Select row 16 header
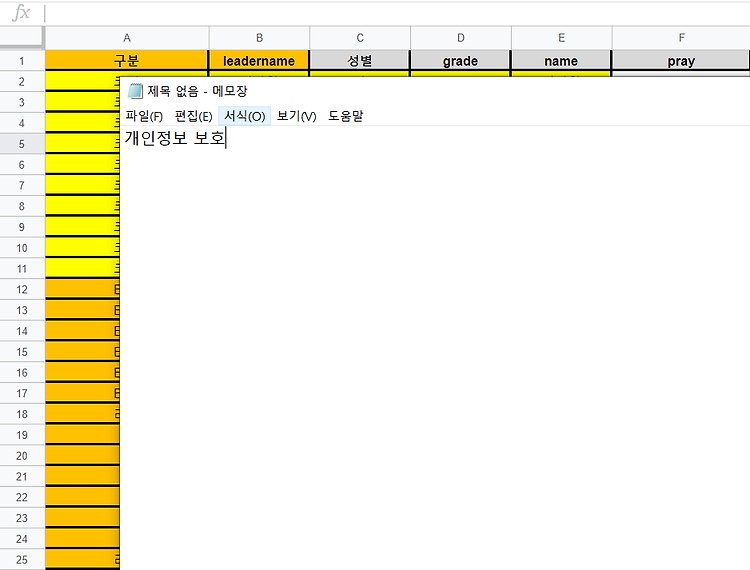Image resolution: width=750 pixels, height=570 pixels. [22, 373]
